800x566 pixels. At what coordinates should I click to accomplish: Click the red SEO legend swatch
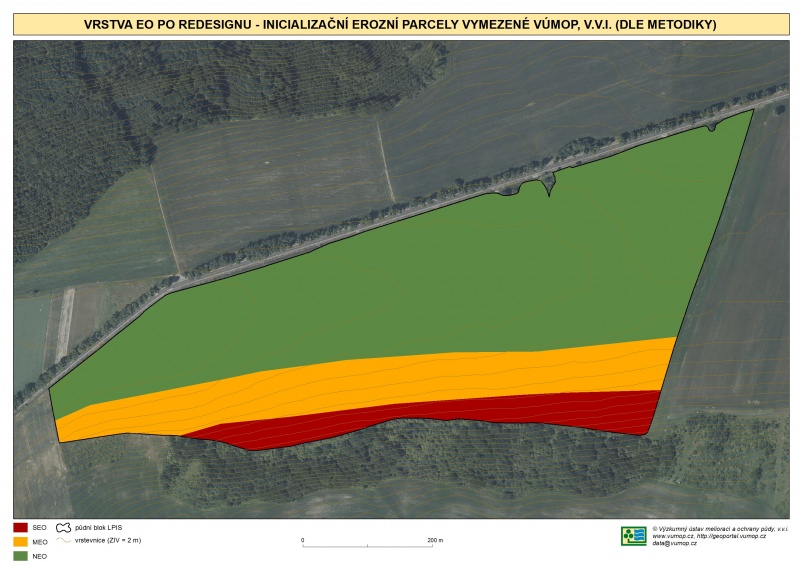click(20, 527)
